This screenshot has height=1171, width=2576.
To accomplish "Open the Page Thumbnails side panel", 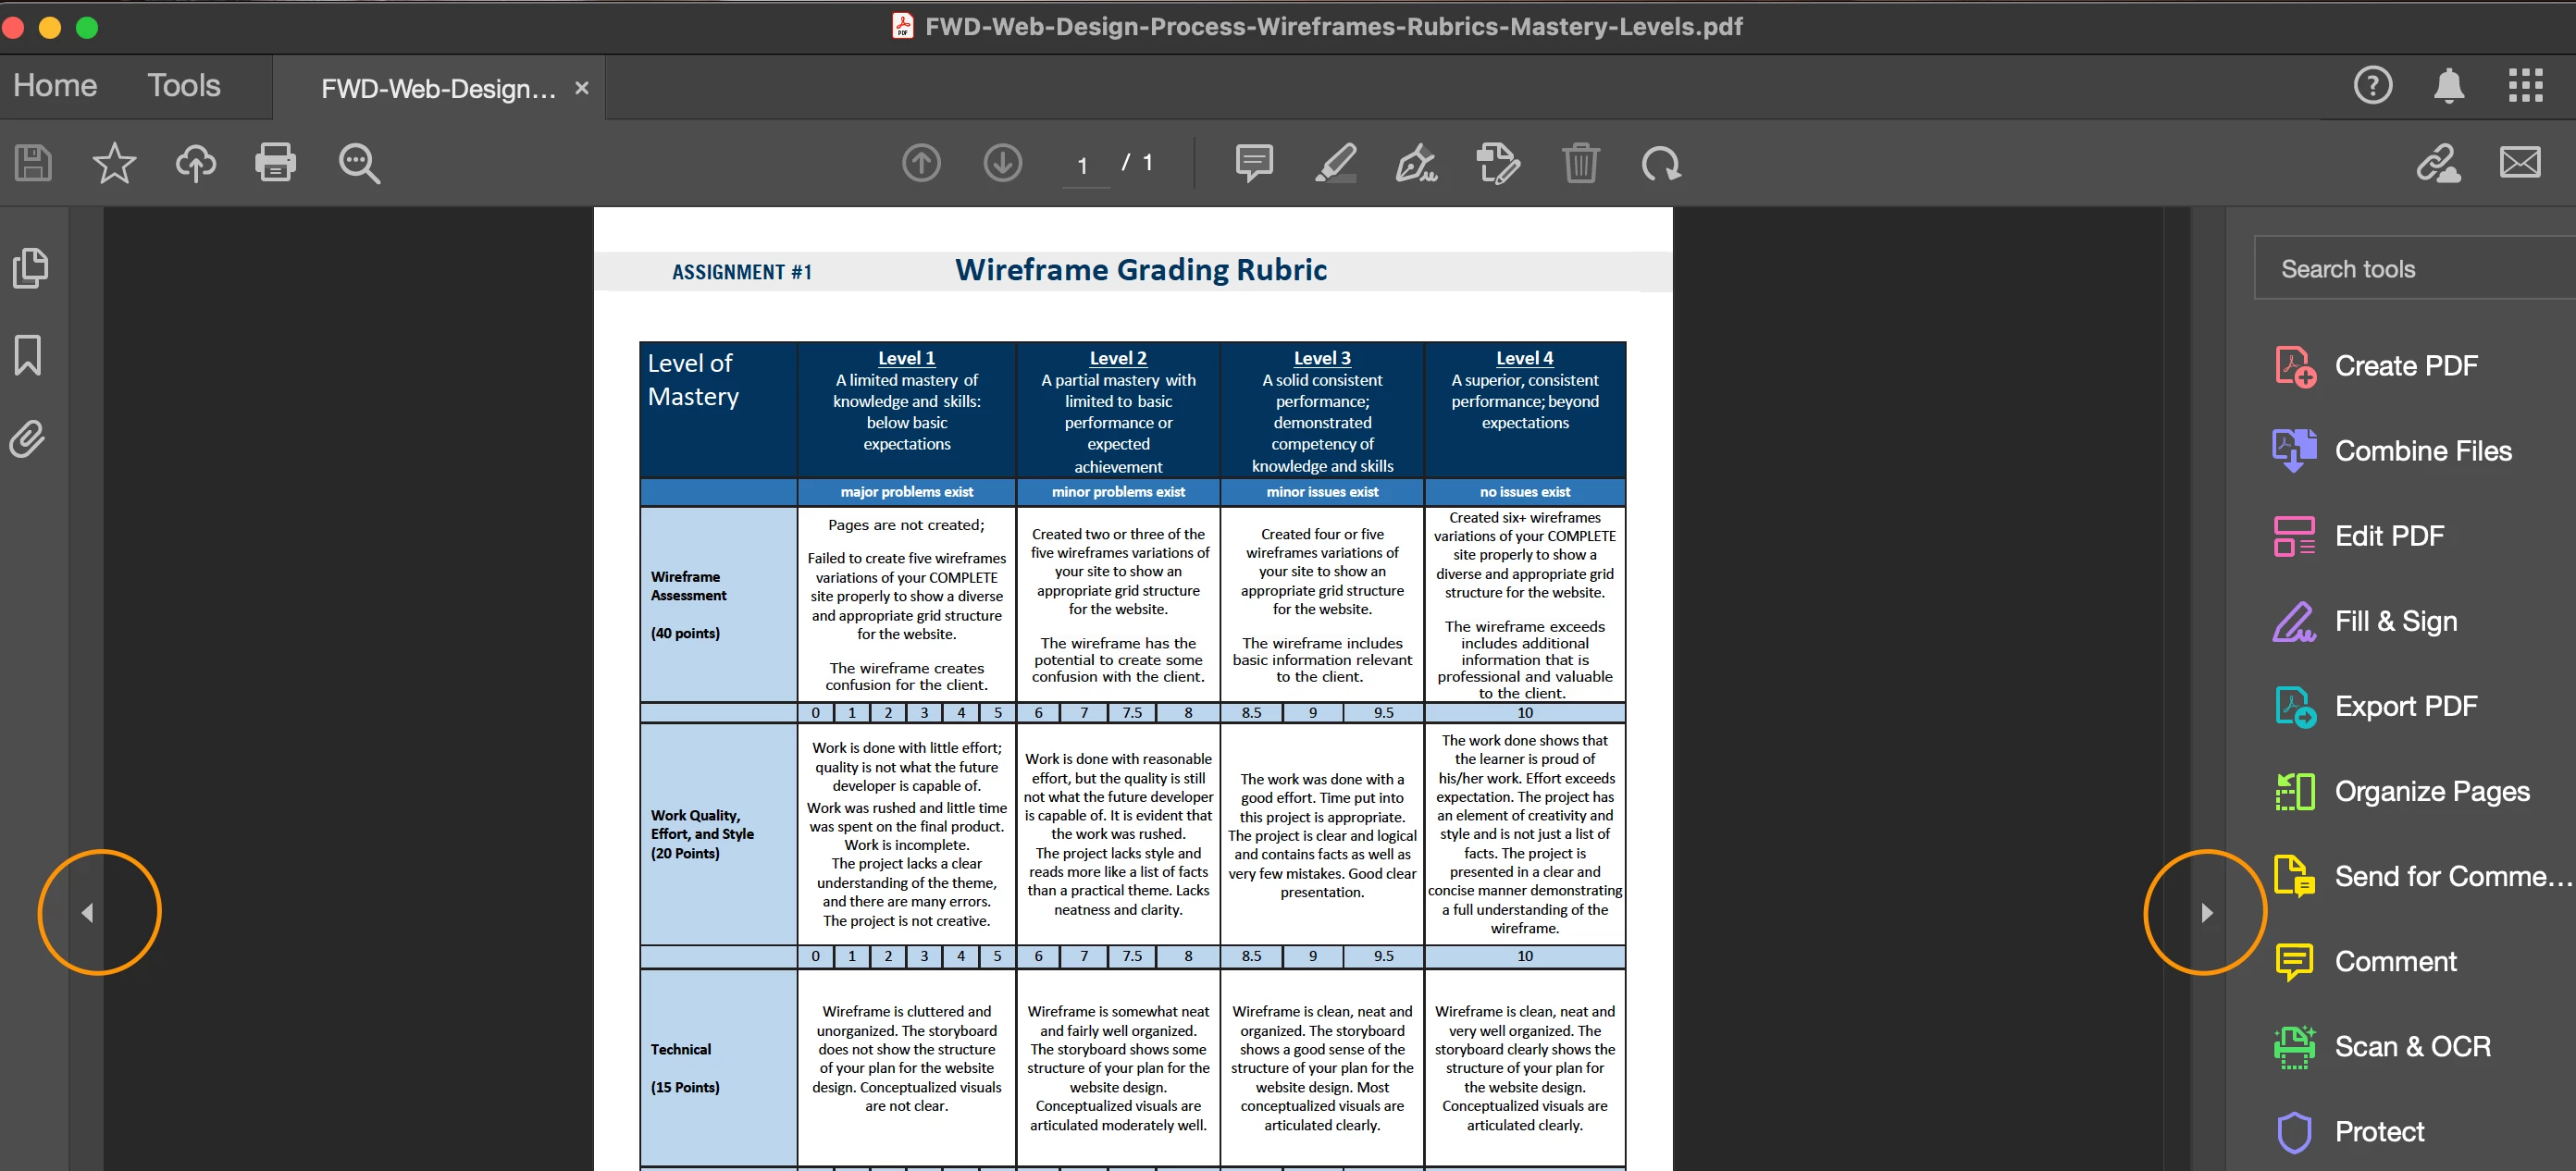I will (x=29, y=268).
